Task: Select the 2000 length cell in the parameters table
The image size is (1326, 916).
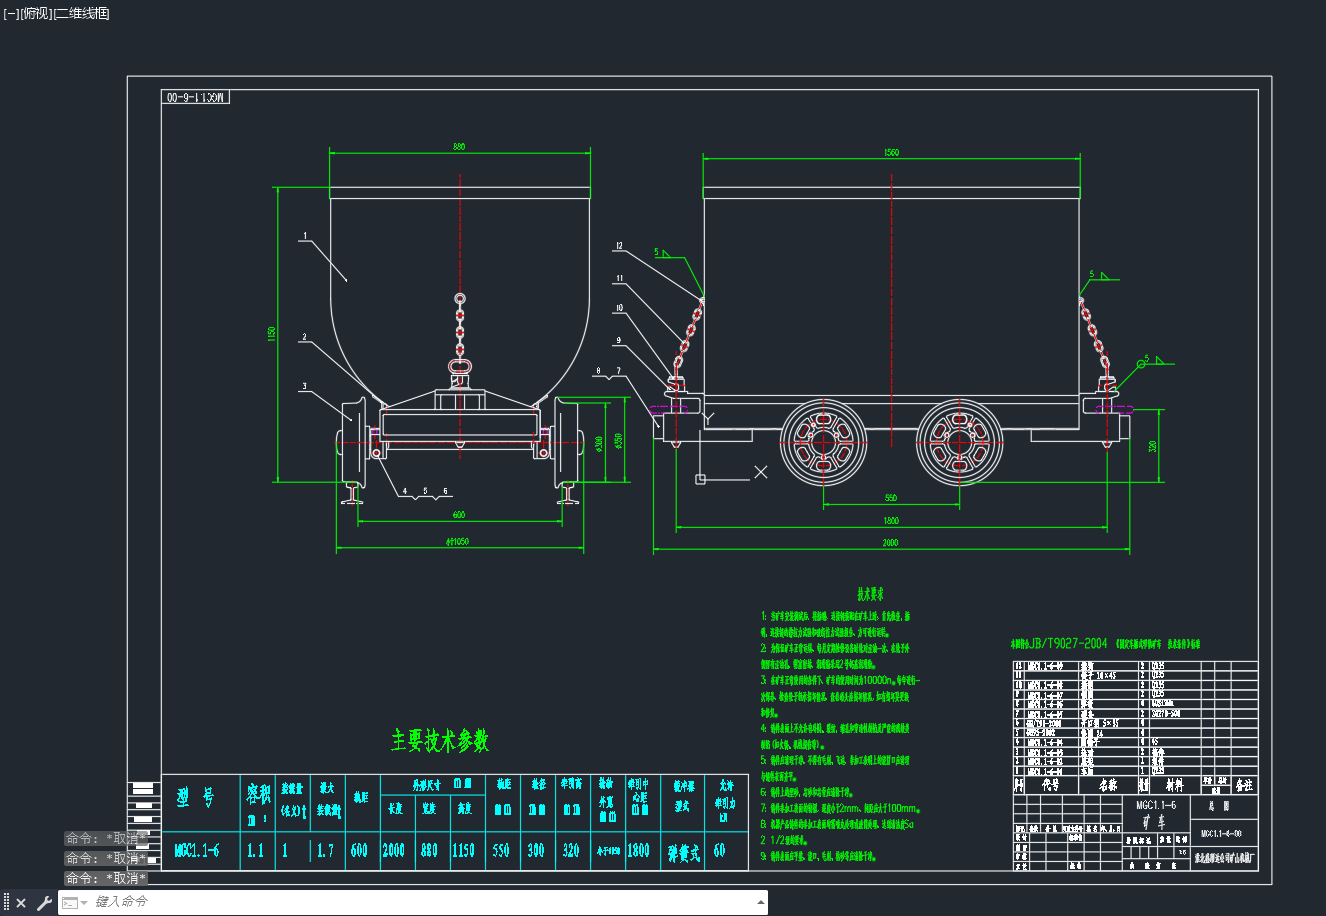Action: tap(394, 851)
